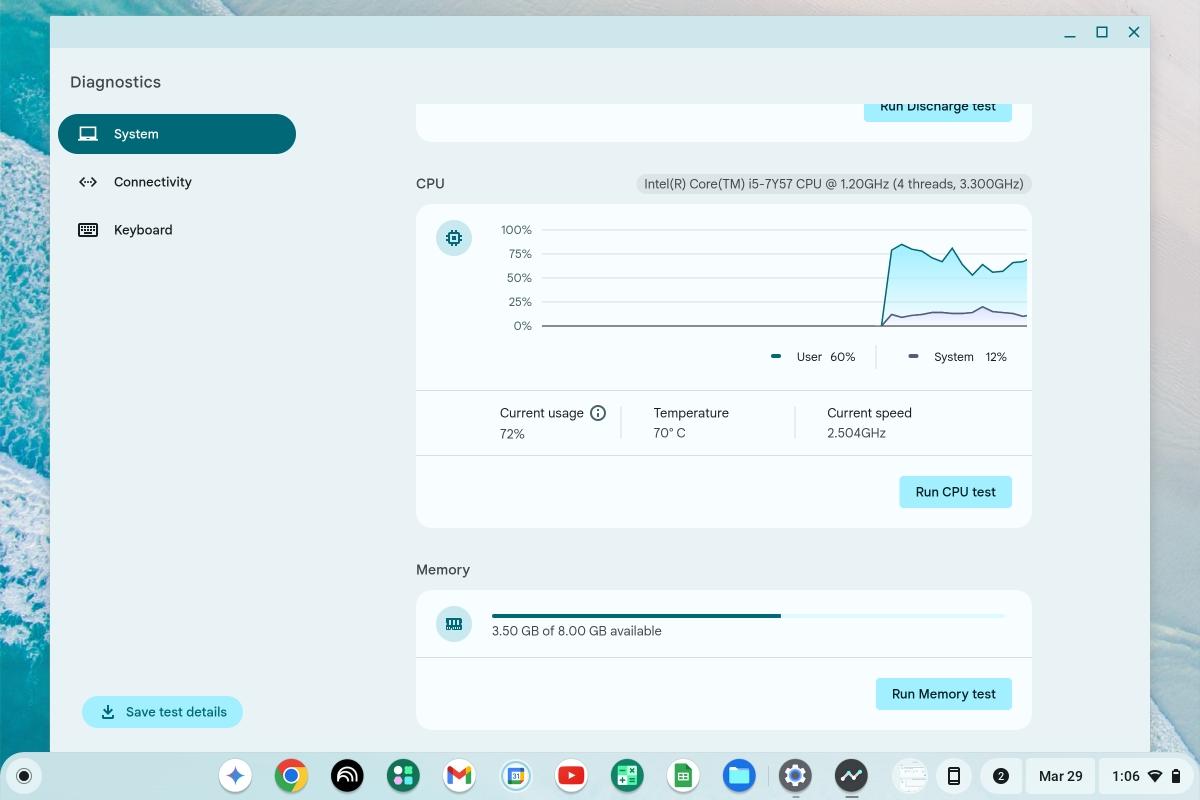Open Settings gear app in shelf

point(795,775)
